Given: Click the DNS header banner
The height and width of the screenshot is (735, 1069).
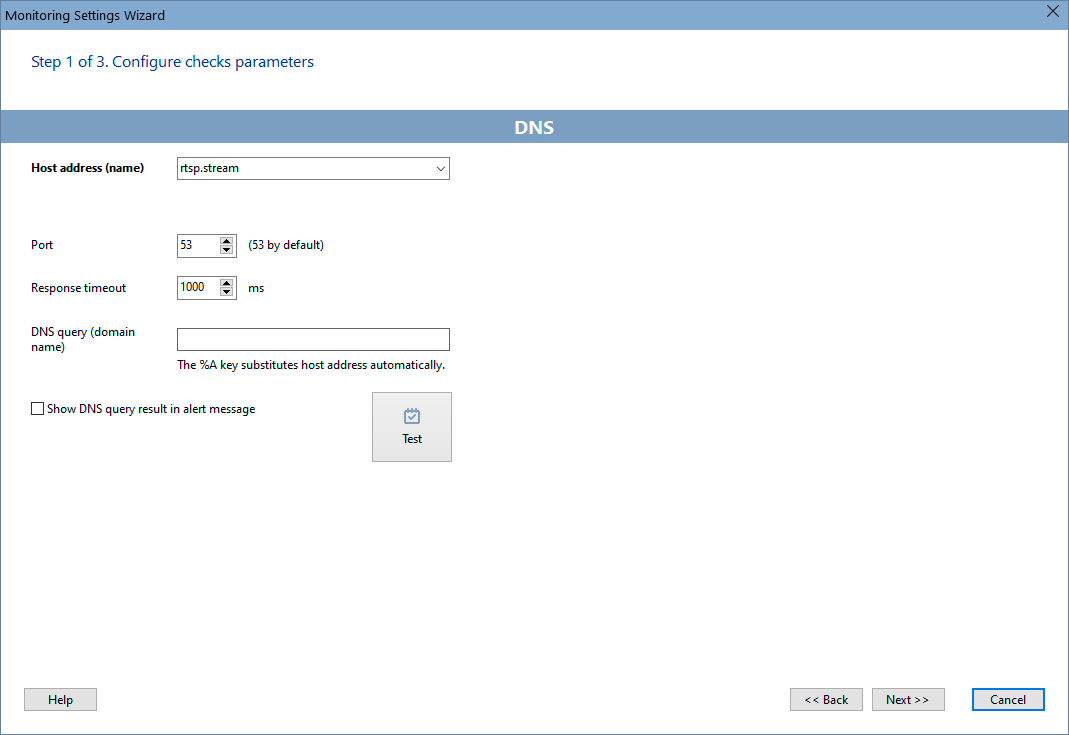Looking at the screenshot, I should point(534,127).
